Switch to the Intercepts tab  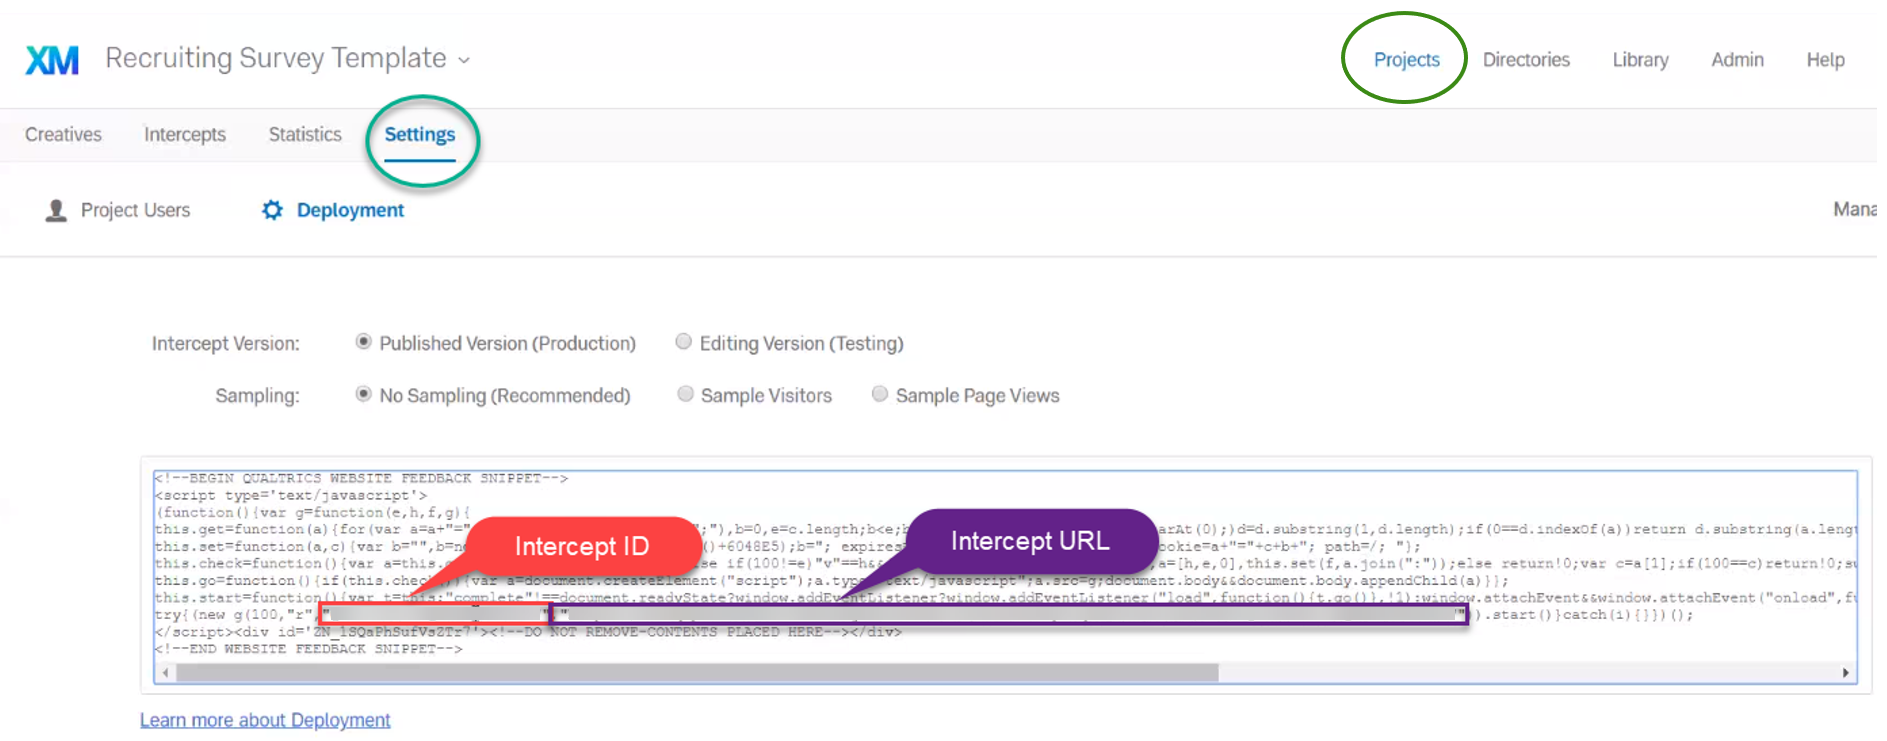pos(185,134)
